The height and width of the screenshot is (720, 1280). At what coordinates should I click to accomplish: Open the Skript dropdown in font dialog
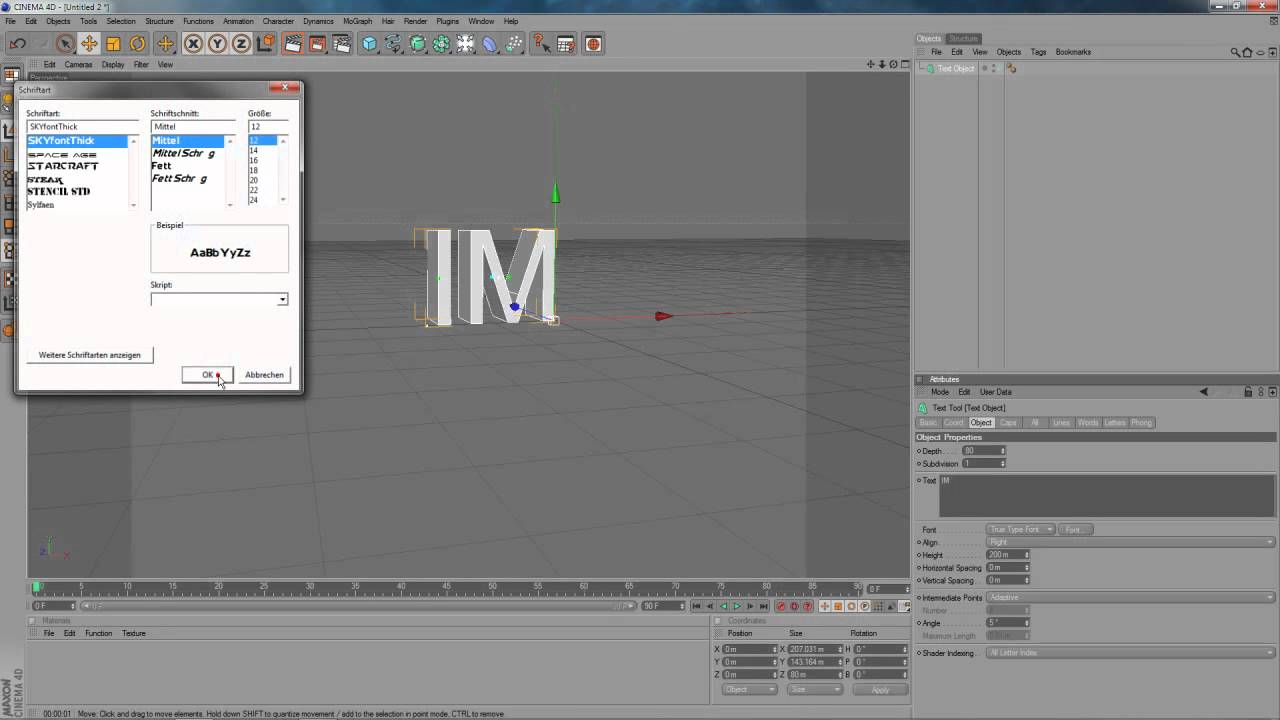(282, 299)
